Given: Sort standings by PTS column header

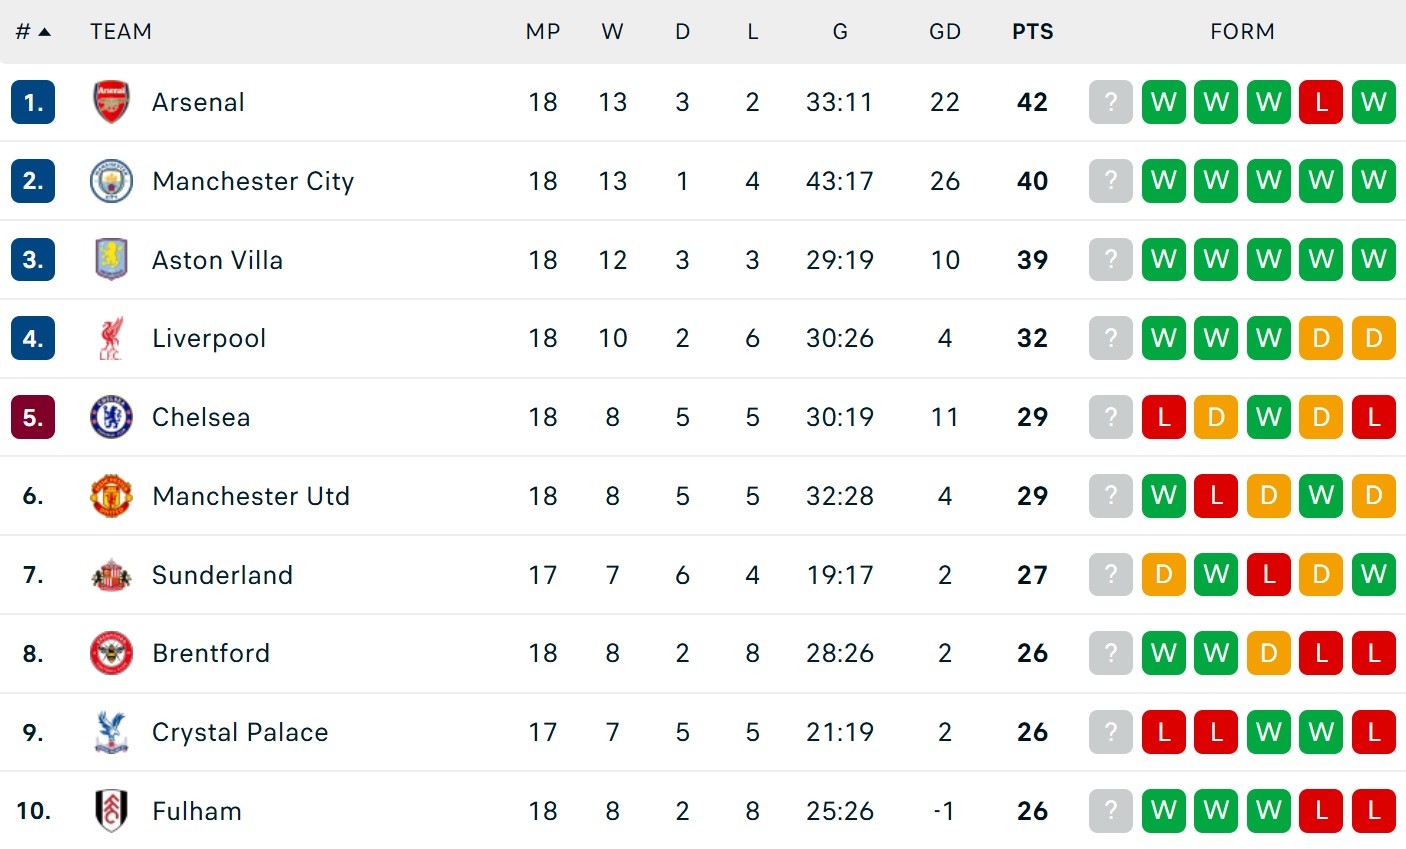Looking at the screenshot, I should (1032, 32).
